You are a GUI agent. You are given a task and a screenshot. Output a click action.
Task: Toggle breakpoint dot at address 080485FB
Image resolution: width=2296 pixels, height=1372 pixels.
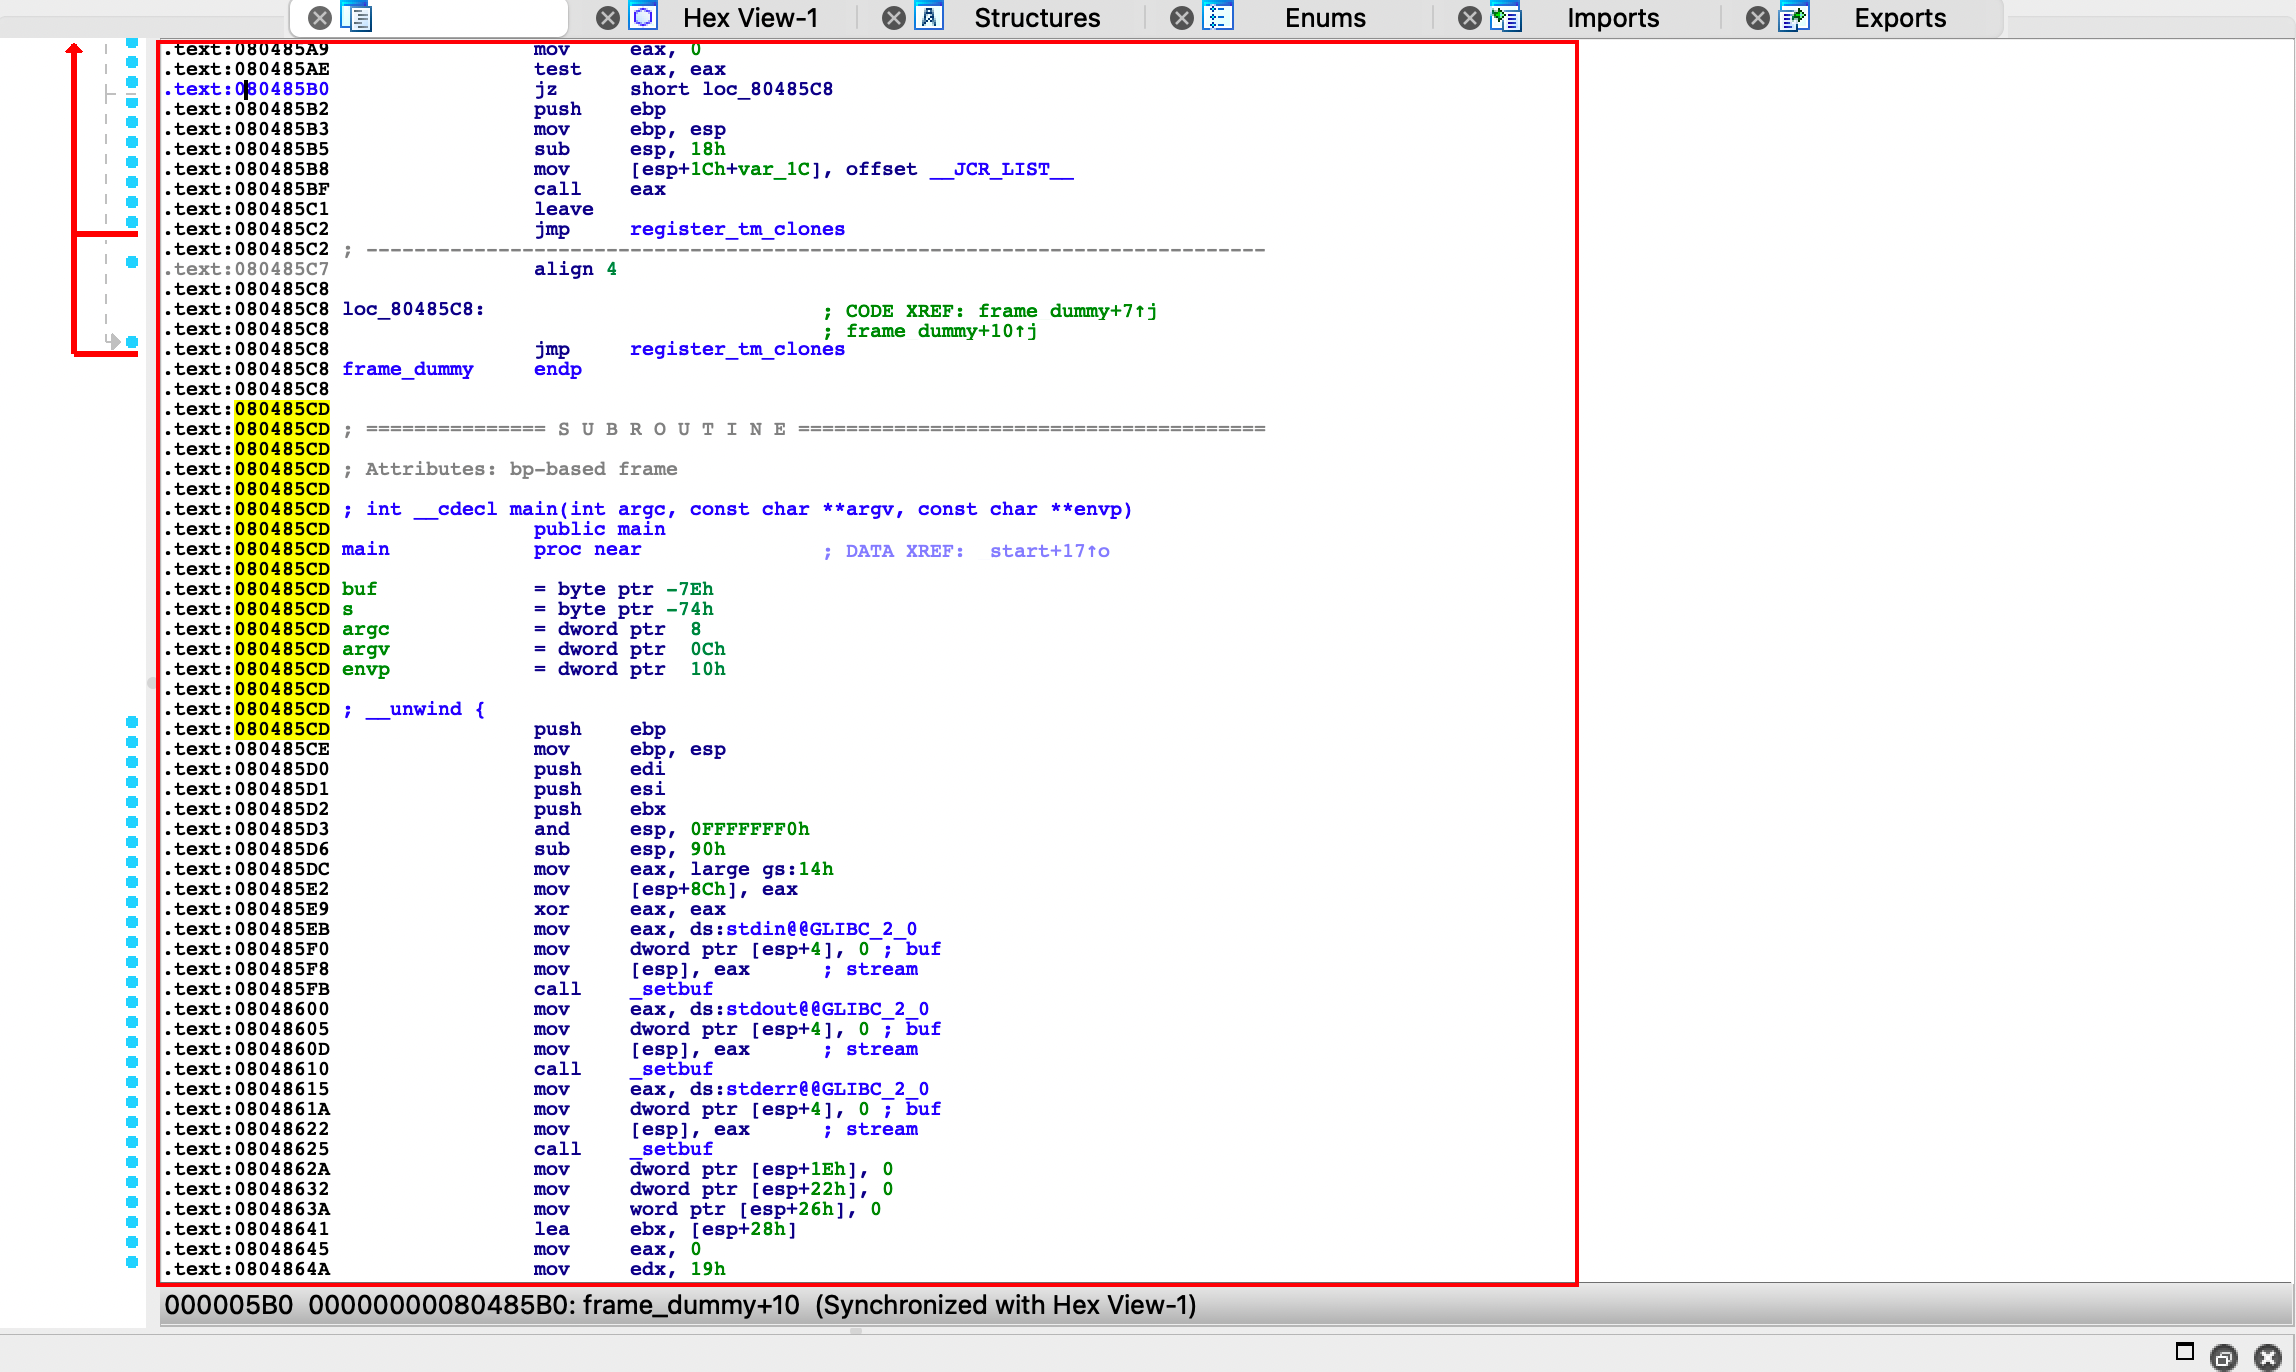coord(132,982)
